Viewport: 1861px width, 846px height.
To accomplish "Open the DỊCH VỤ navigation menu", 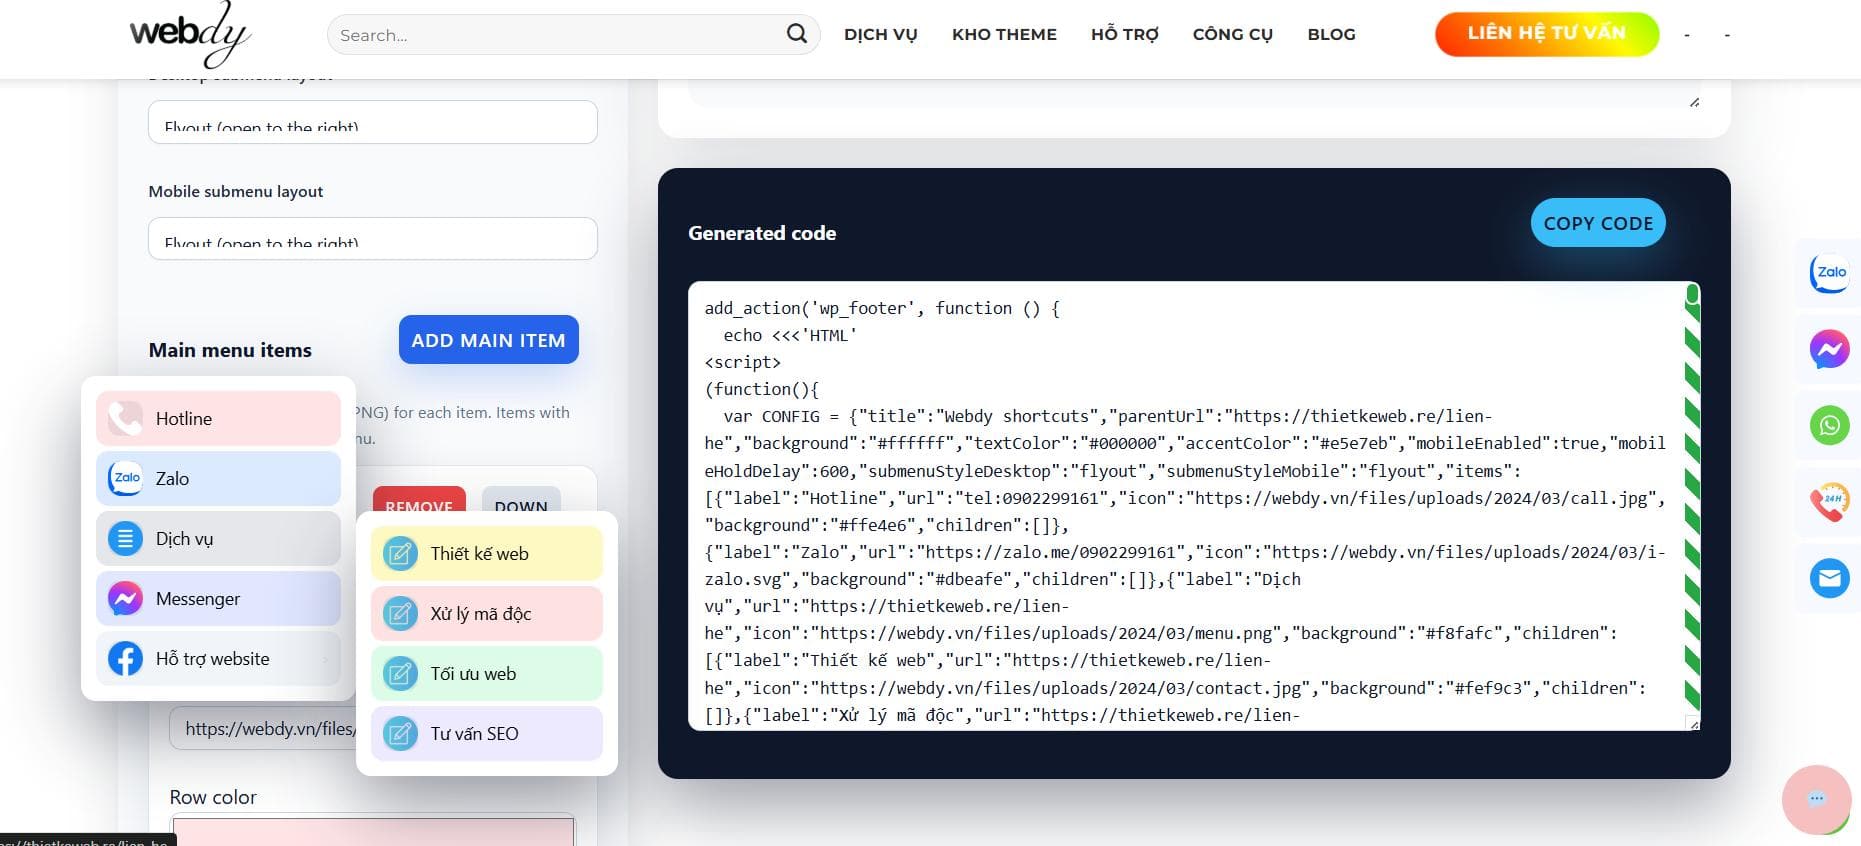I will tap(880, 34).
